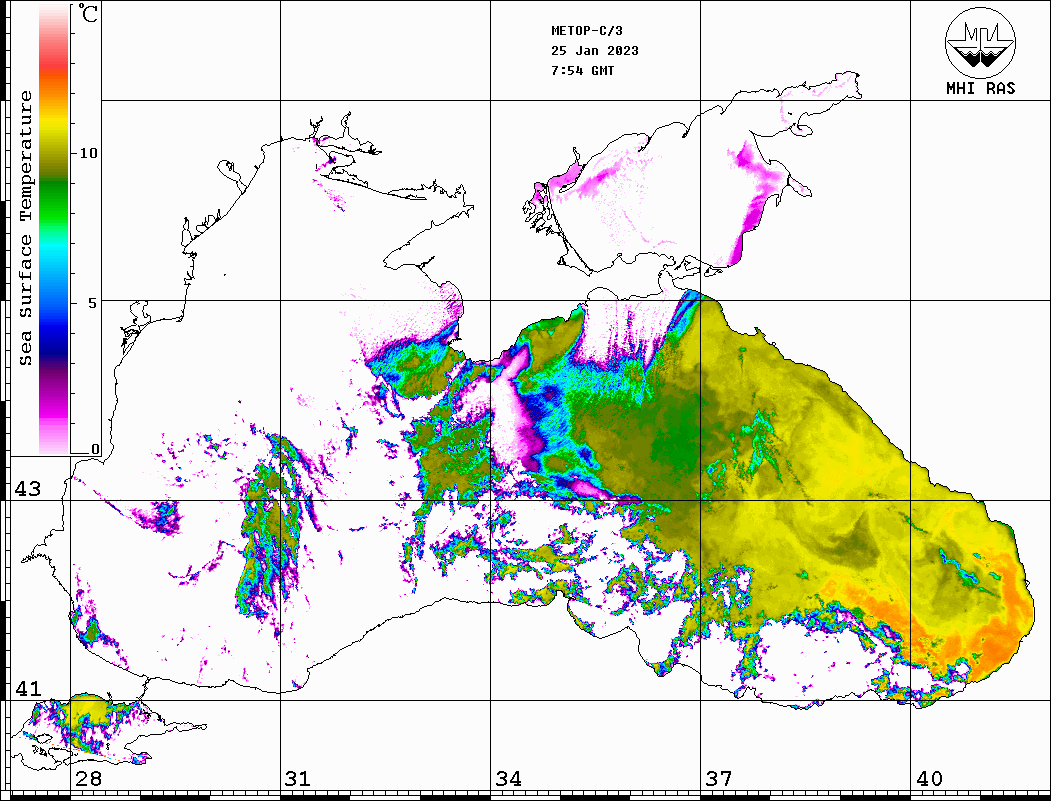Image resolution: width=1051 pixels, height=801 pixels.
Task: Click the °C unit symbol
Action: [88, 13]
